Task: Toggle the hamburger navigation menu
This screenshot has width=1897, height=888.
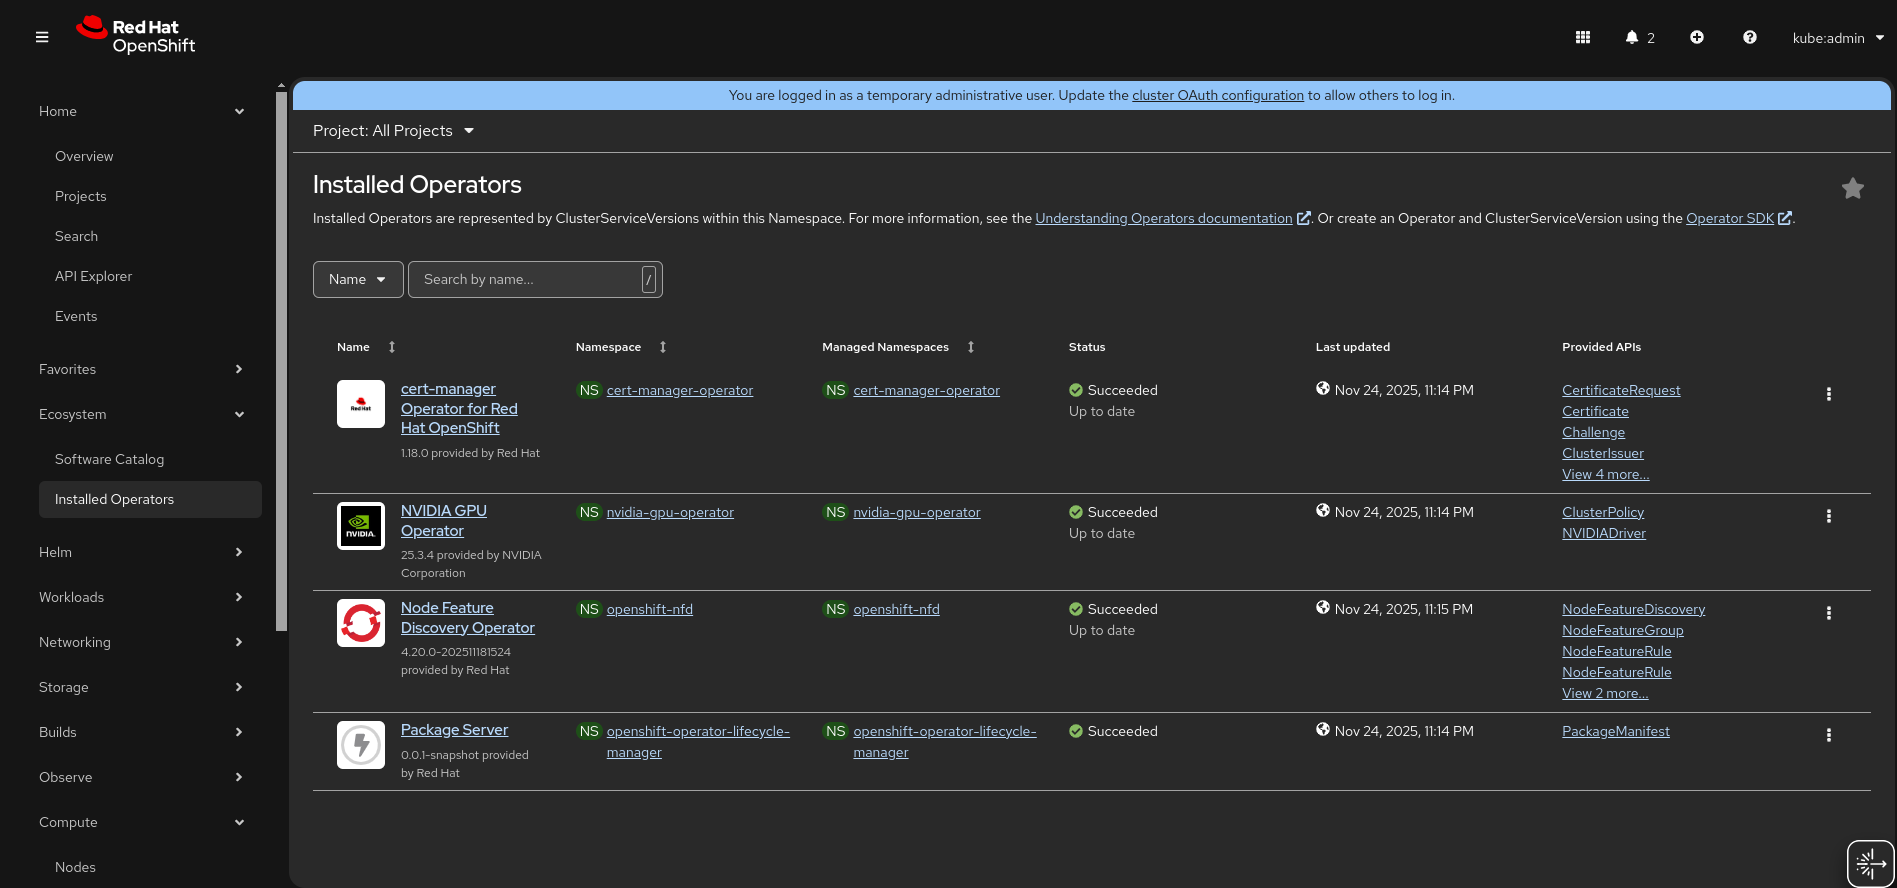Action: (x=42, y=37)
